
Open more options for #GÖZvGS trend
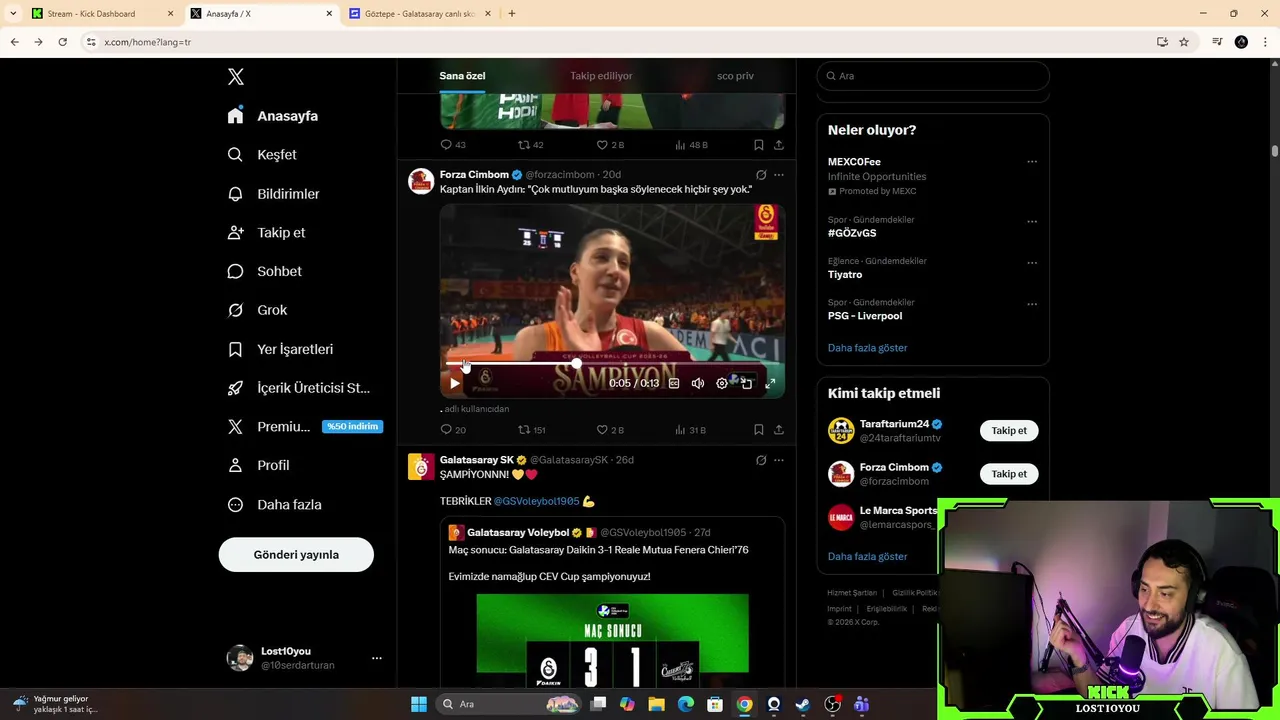[x=1032, y=222]
